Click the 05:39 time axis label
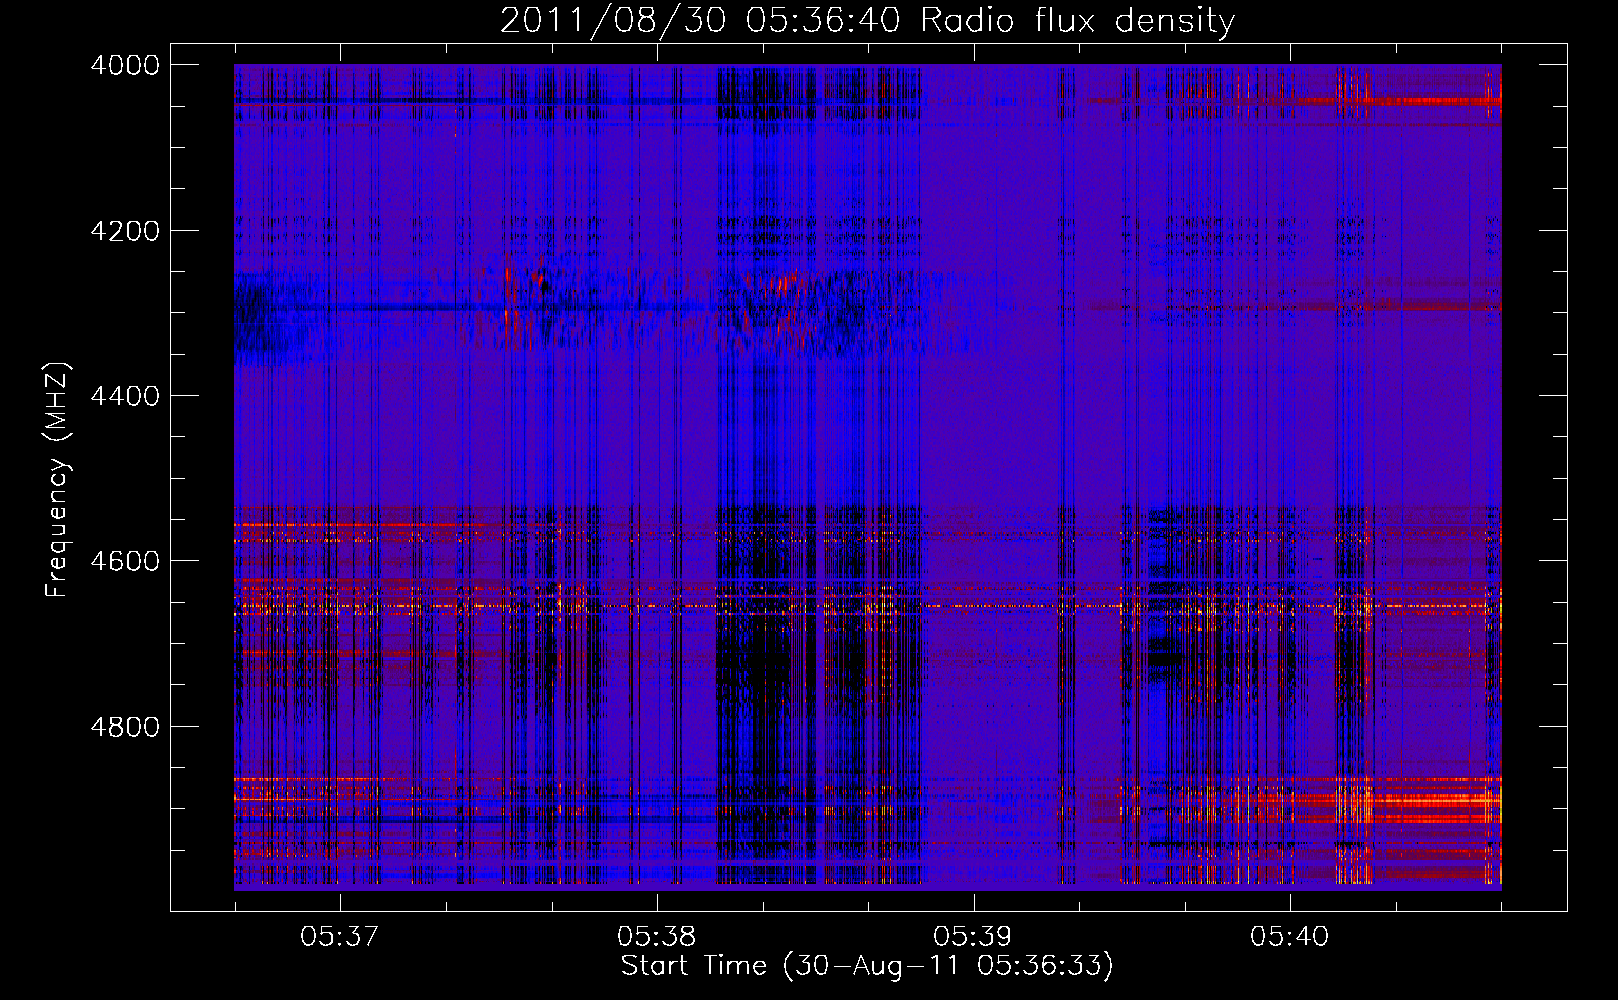Viewport: 1618px width, 1000px height. click(x=973, y=937)
